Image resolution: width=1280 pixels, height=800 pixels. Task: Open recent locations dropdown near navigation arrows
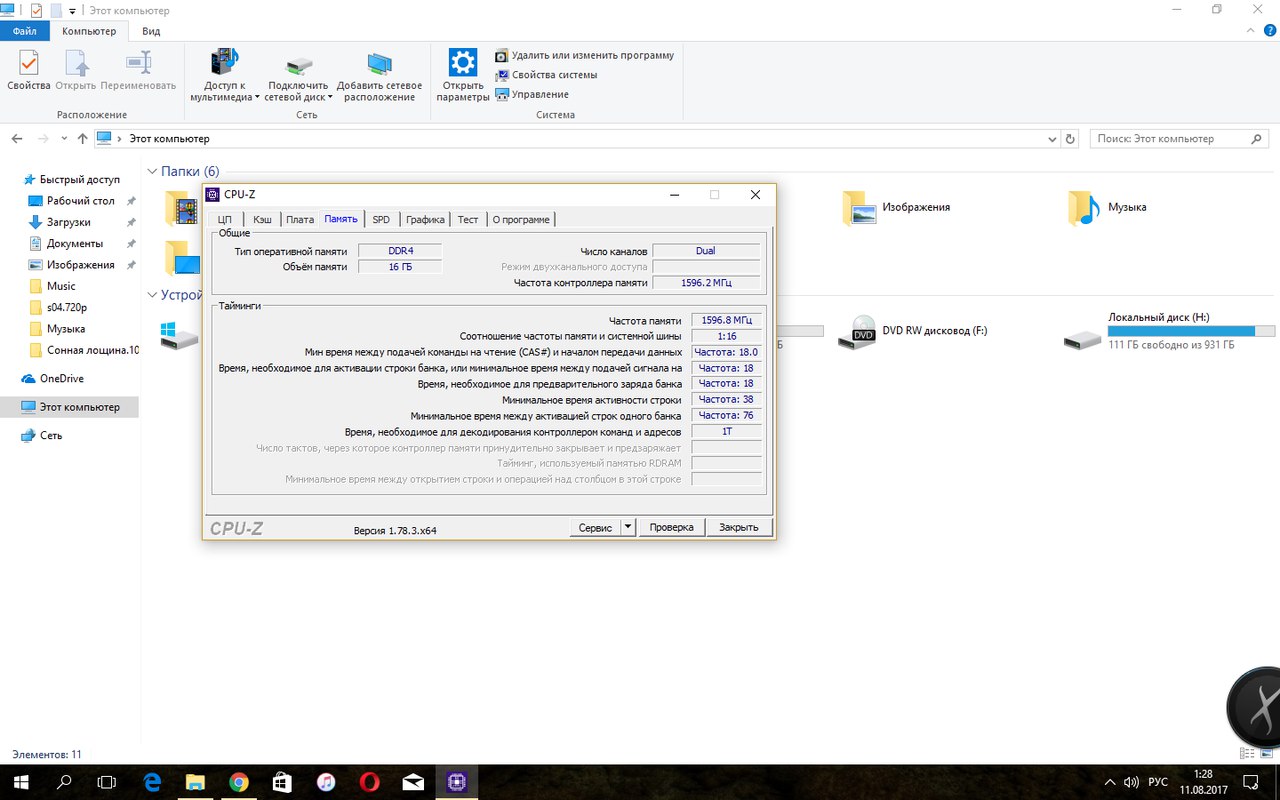(x=63, y=139)
